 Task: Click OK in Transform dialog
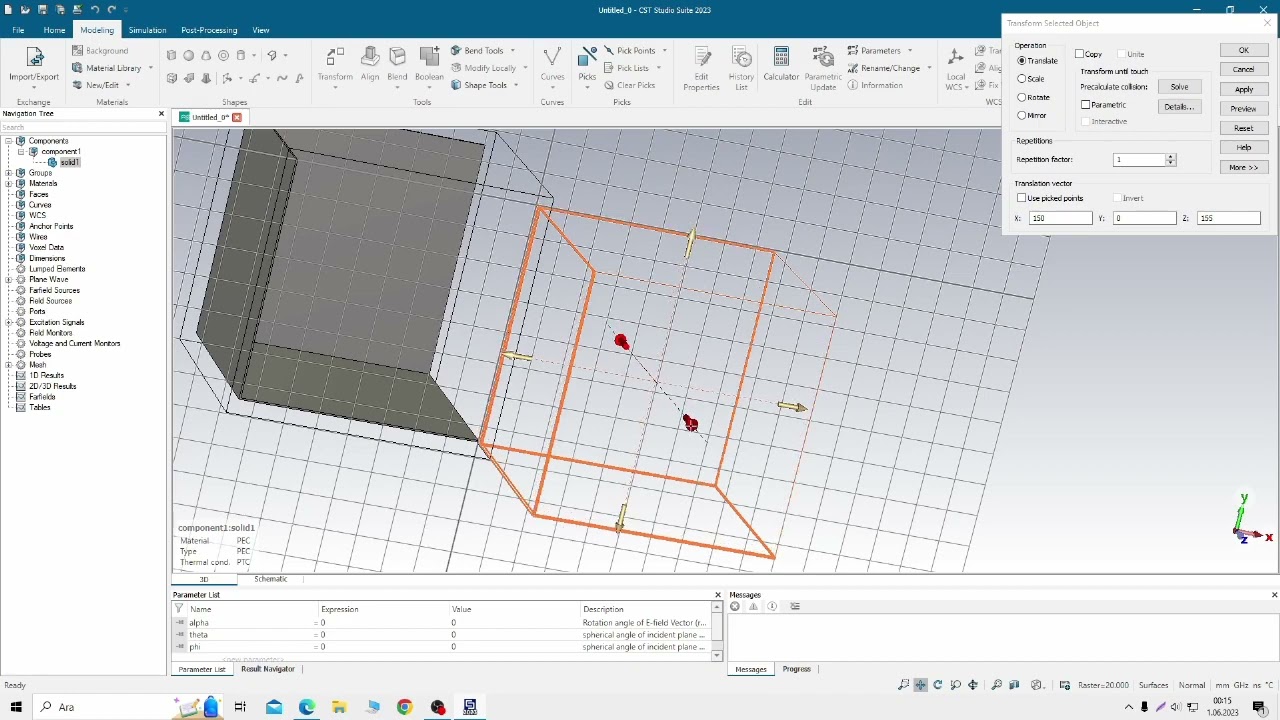pos(1244,50)
